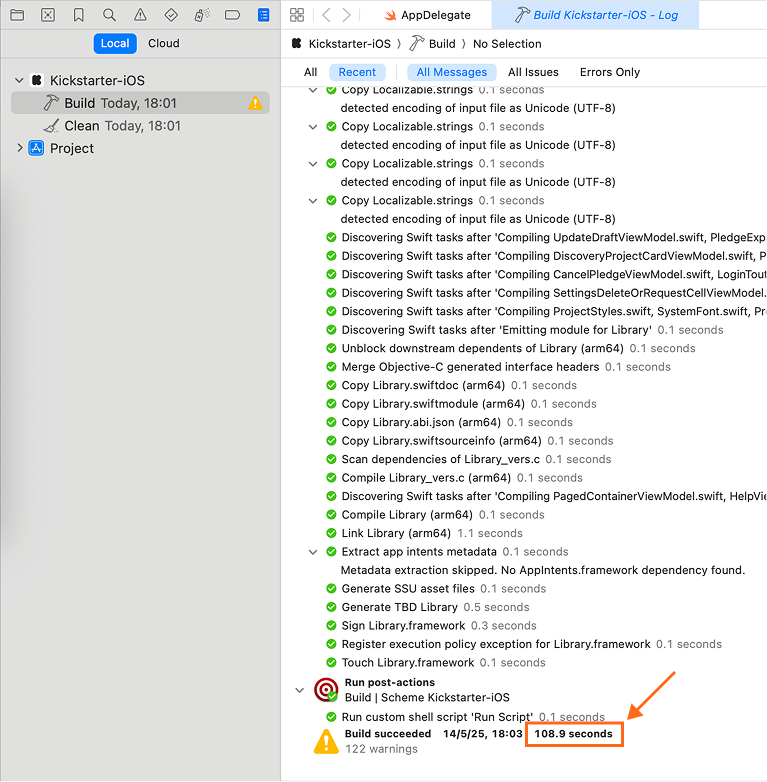The height and width of the screenshot is (782, 767).
Task: Open the Test navigator diamond icon
Action: (171, 15)
